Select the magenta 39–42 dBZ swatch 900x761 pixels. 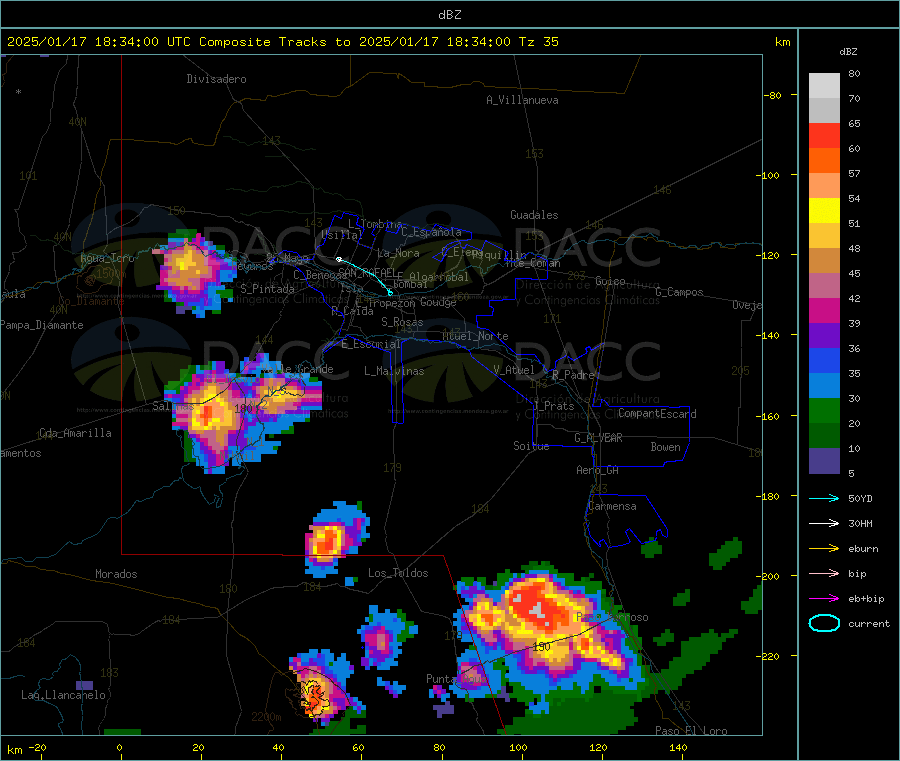(x=824, y=311)
